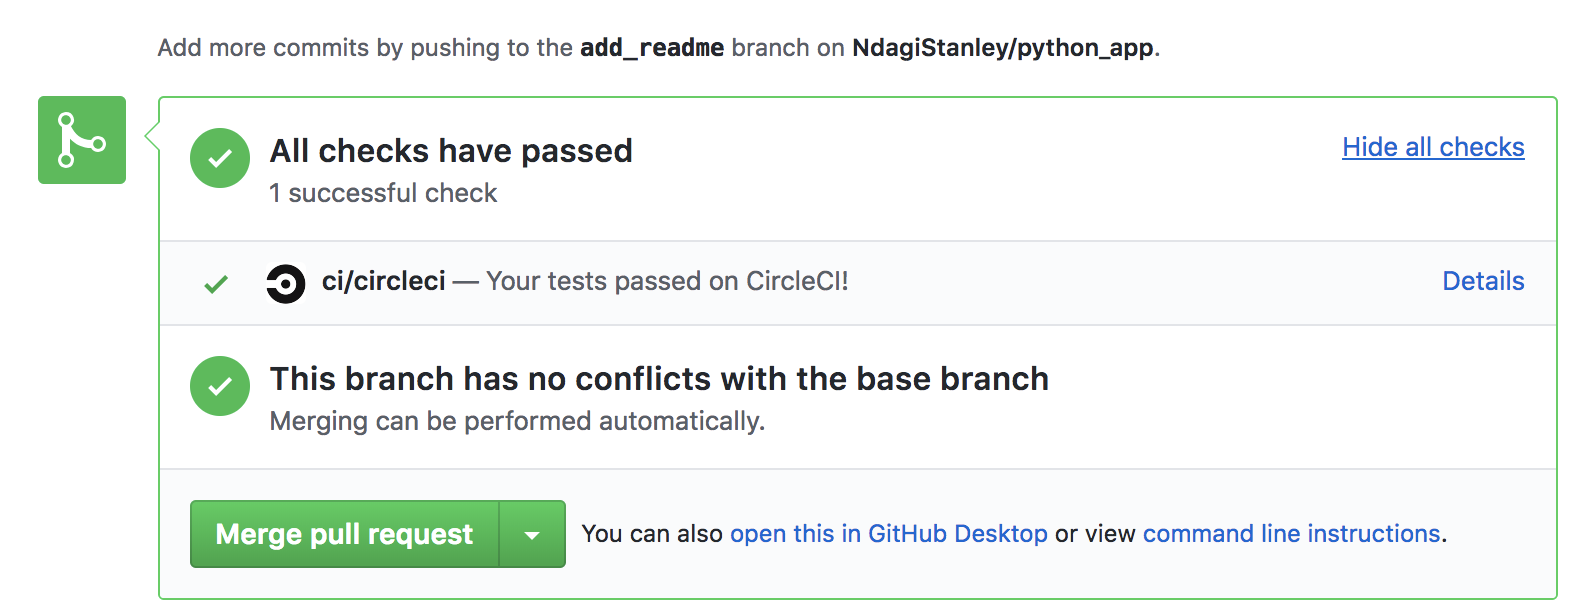Click the green git merge icon

point(82,140)
